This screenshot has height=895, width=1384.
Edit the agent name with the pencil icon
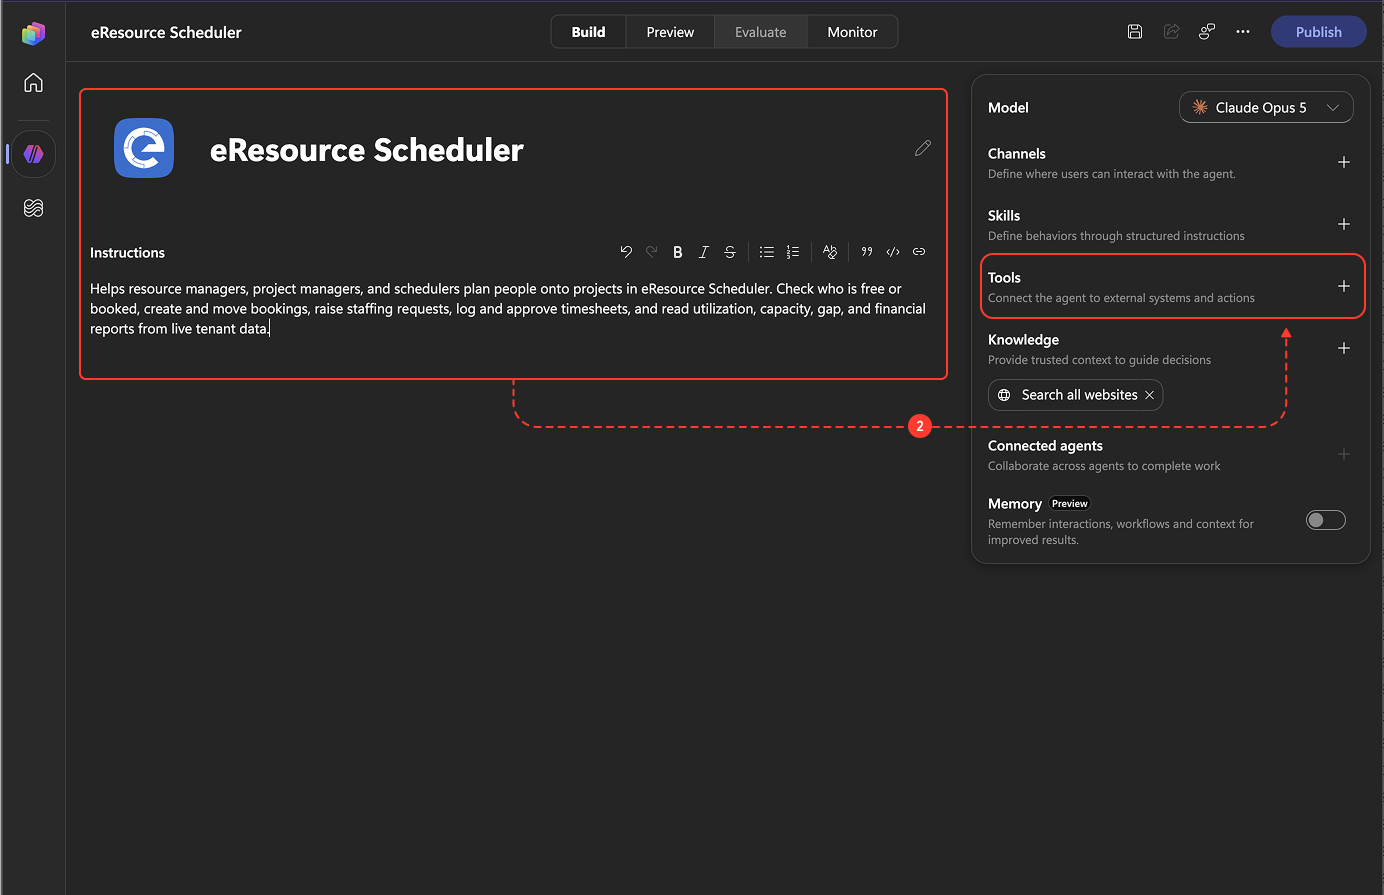coord(923,148)
